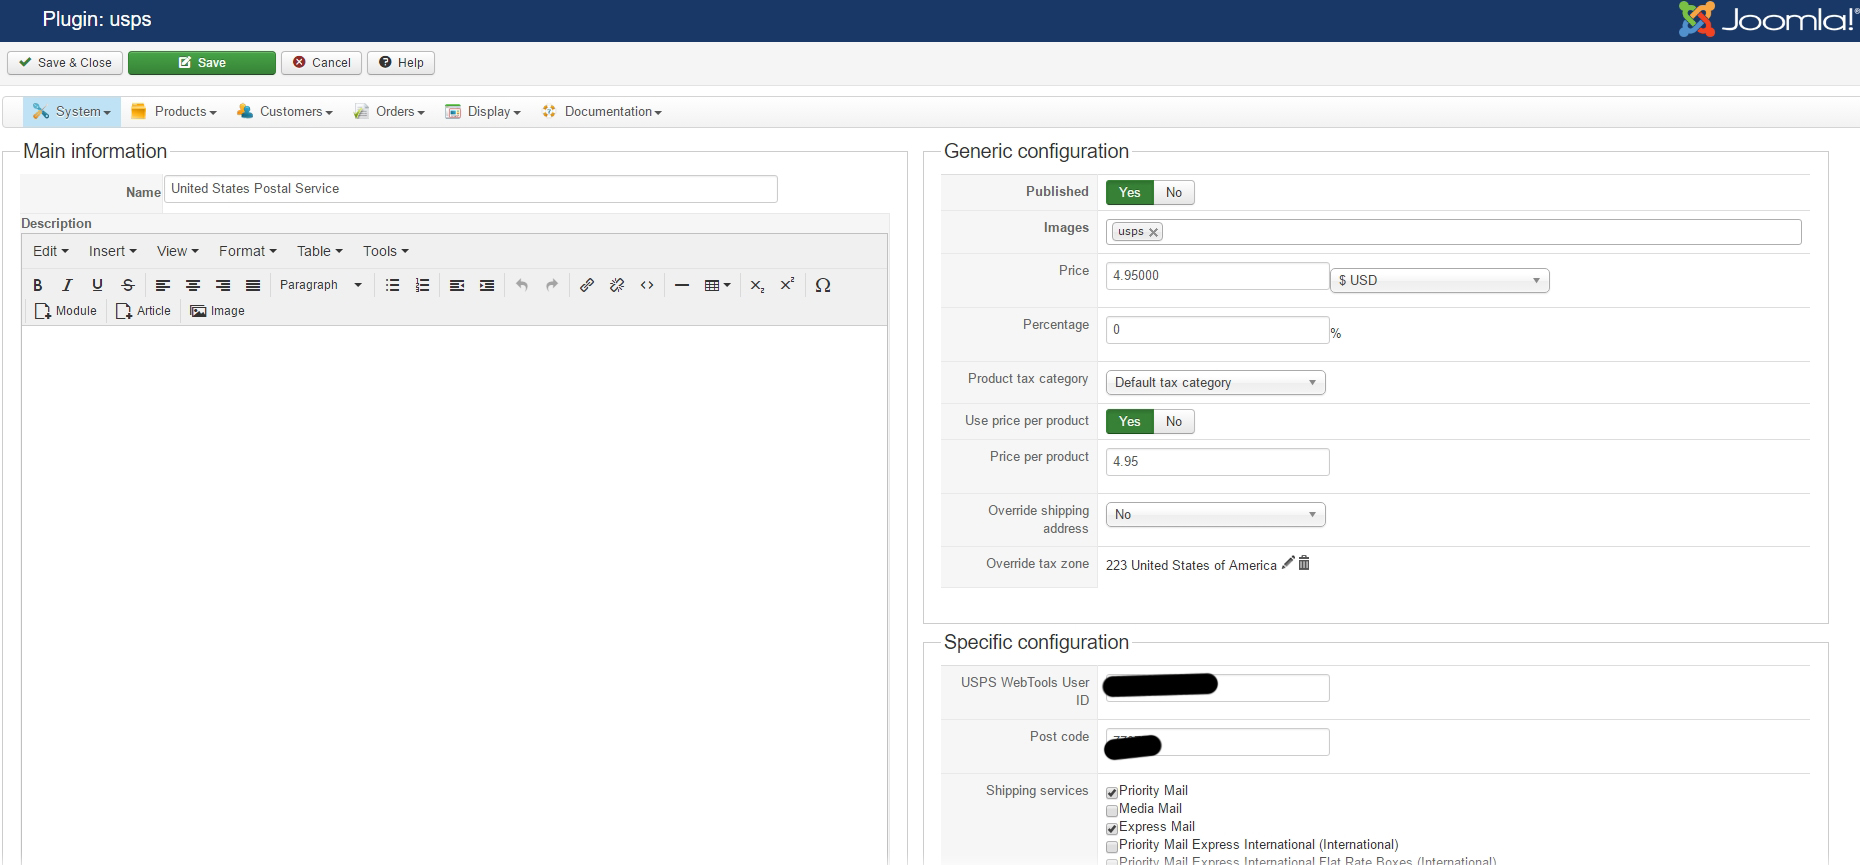Apply bold formatting in the editor
This screenshot has width=1860, height=865.
coord(38,285)
